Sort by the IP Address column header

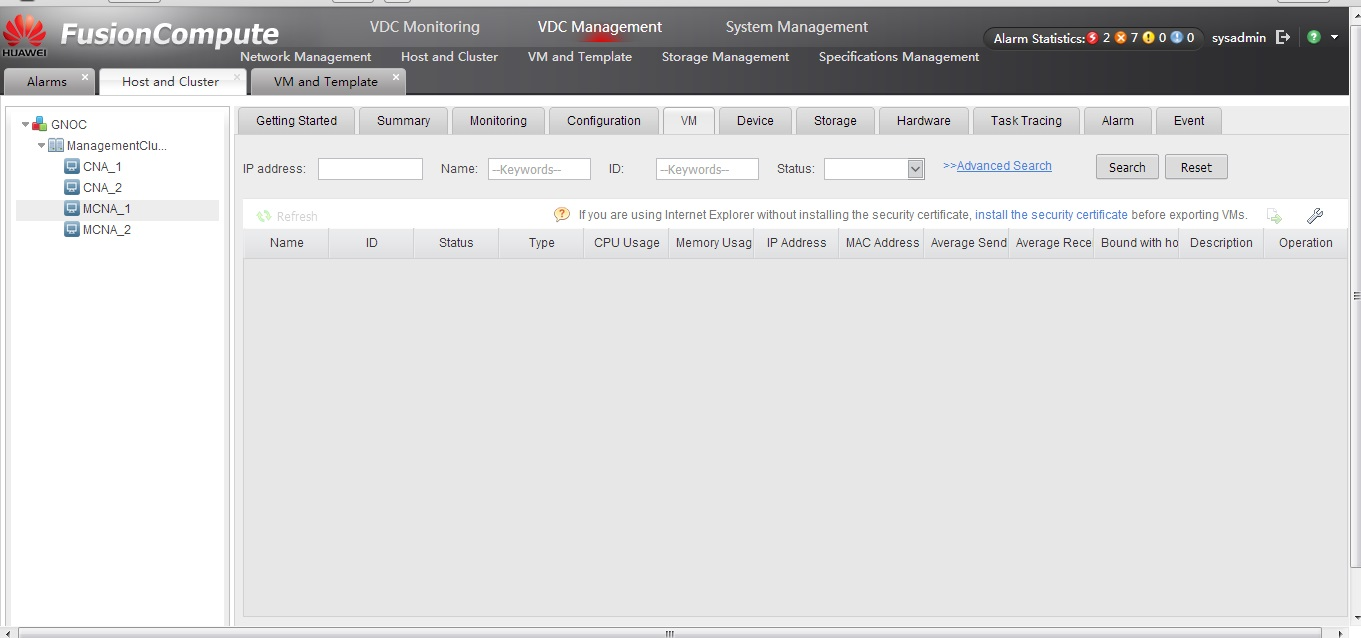[796, 243]
